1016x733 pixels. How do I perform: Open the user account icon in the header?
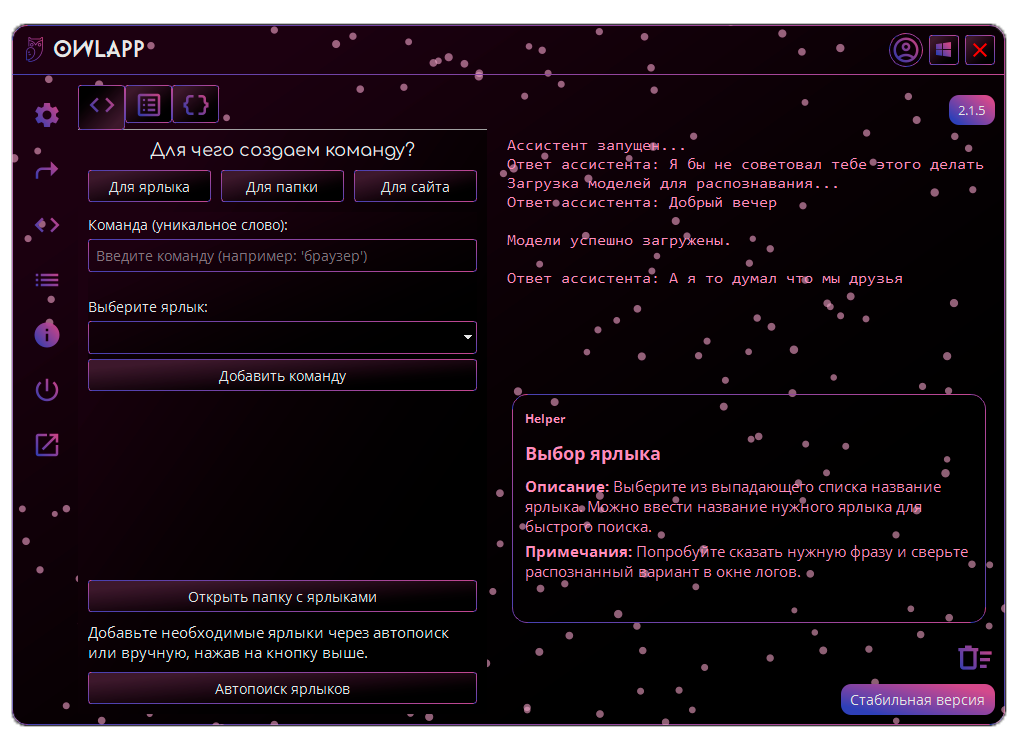click(x=905, y=50)
